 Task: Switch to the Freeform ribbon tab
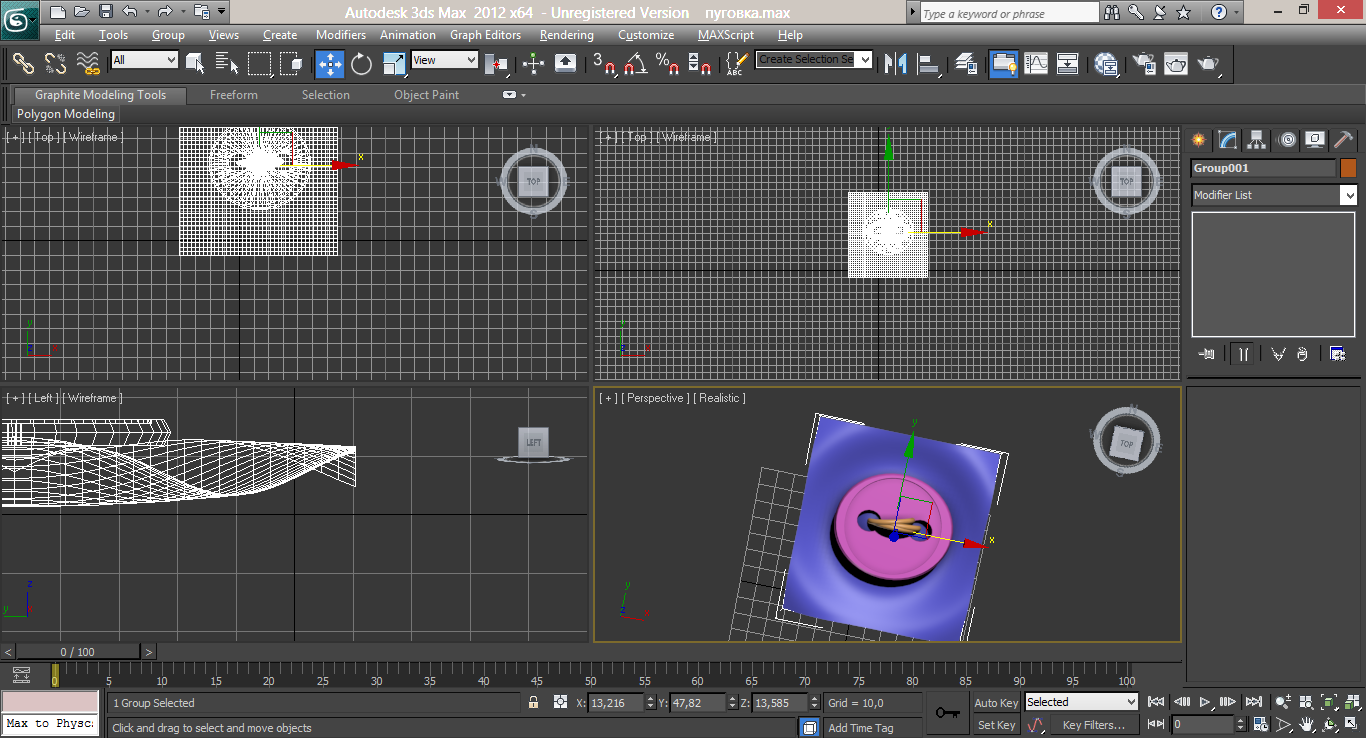(234, 95)
